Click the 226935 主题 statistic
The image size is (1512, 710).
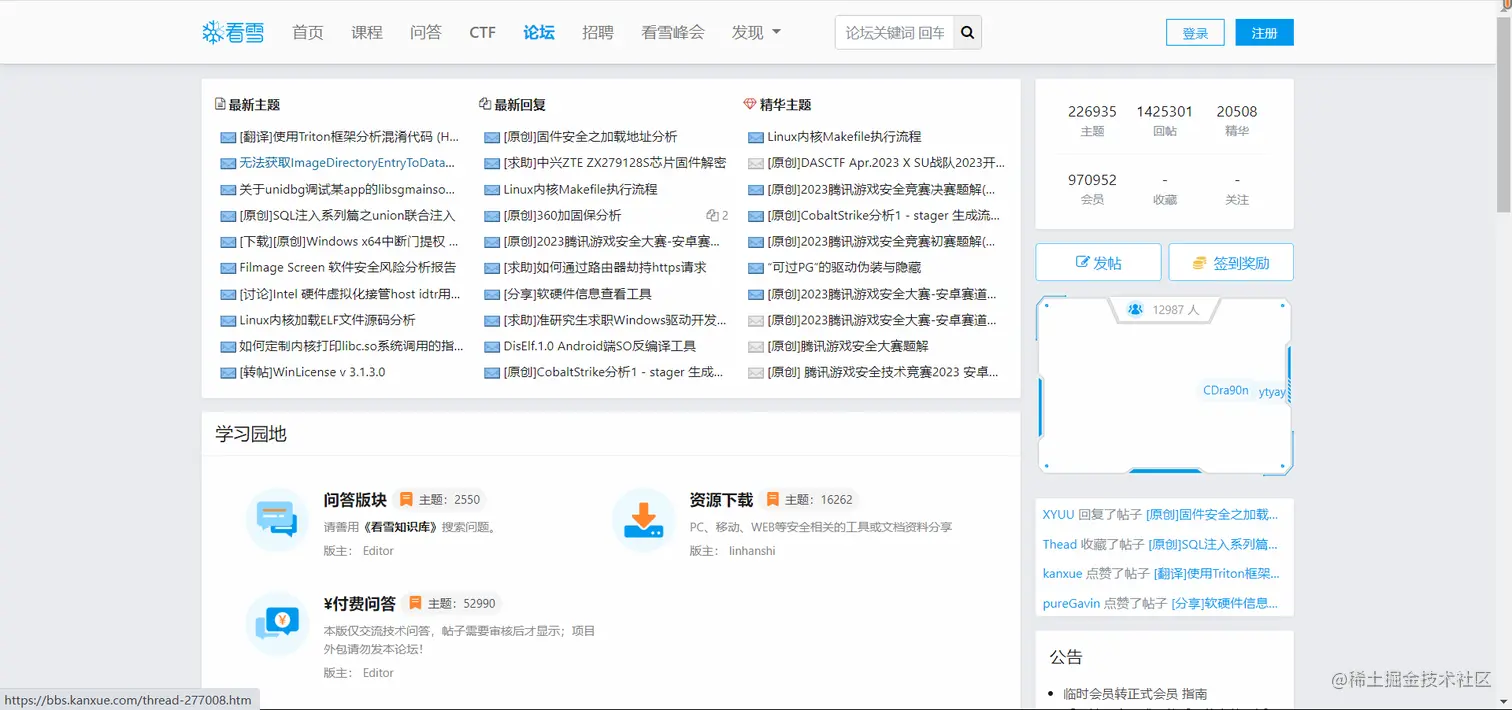[1092, 120]
